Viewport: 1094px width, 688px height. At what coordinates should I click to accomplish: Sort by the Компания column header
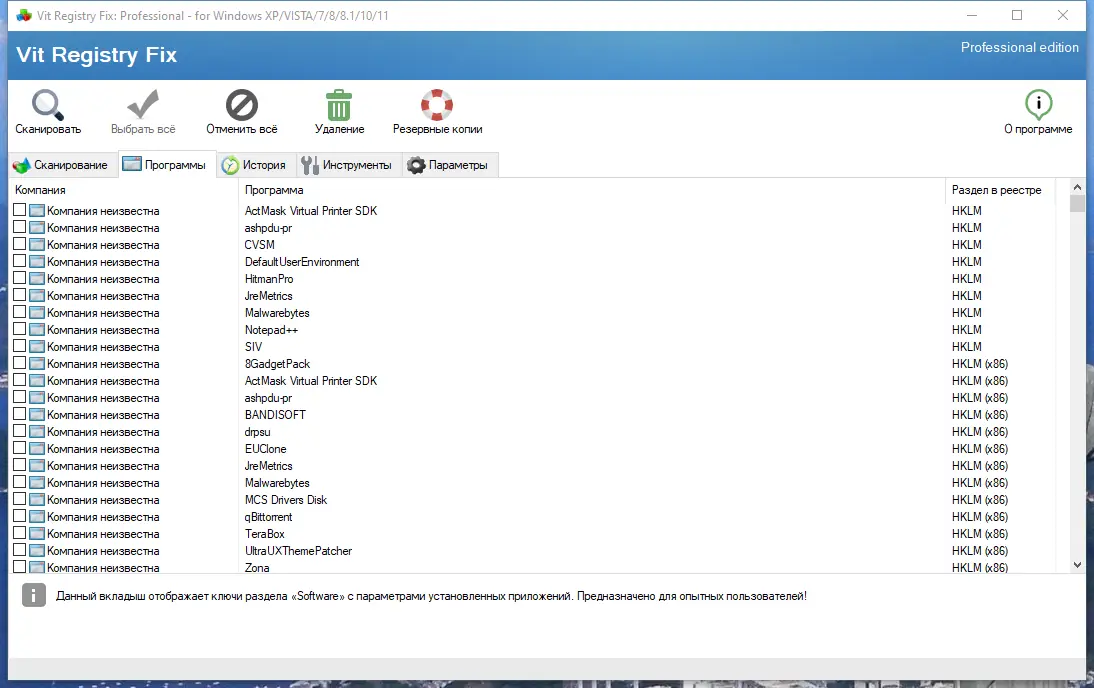[x=123, y=190]
